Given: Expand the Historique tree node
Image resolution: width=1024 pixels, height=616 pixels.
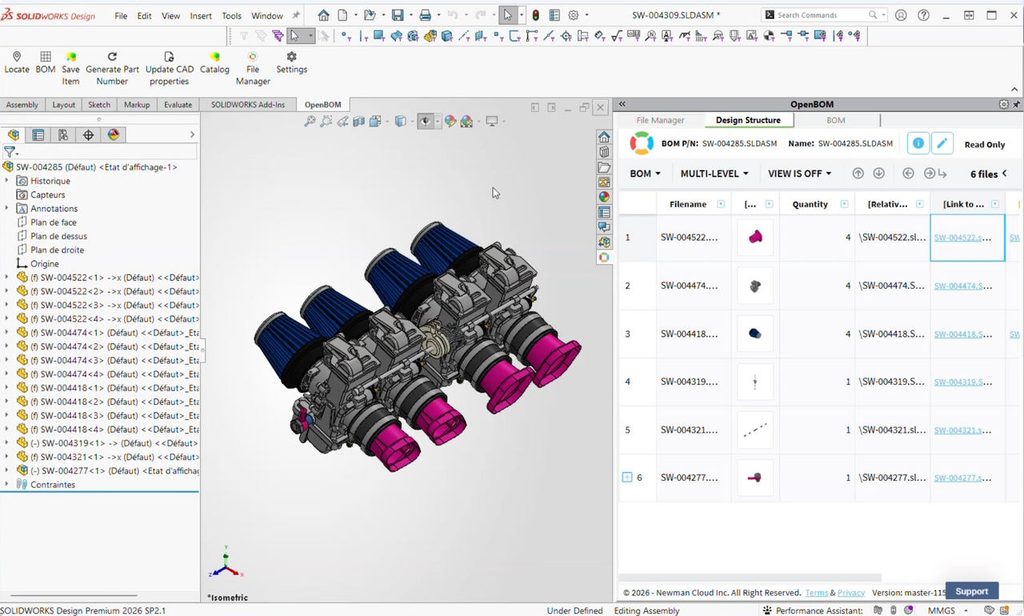Looking at the screenshot, I should [7, 180].
